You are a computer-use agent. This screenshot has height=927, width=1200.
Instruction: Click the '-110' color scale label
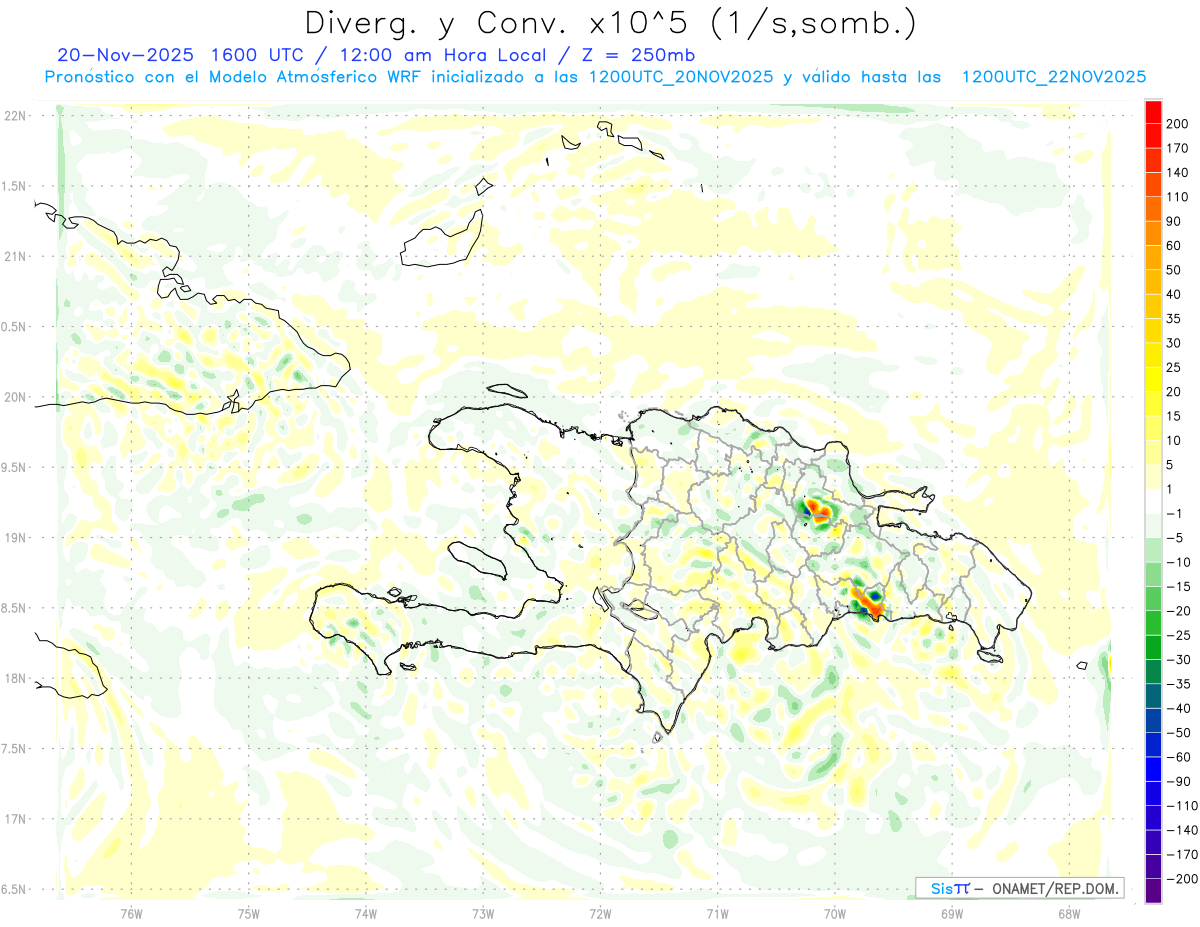pyautogui.click(x=1183, y=806)
